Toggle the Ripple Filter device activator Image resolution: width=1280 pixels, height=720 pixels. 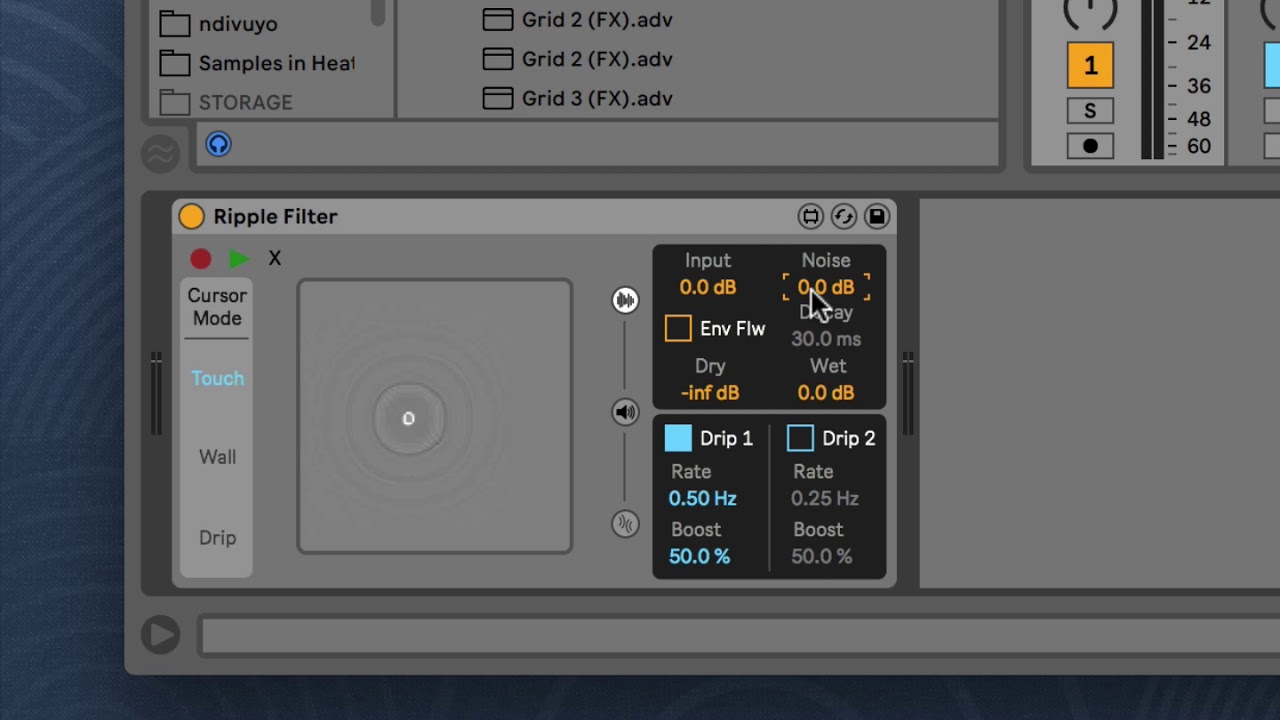[191, 216]
